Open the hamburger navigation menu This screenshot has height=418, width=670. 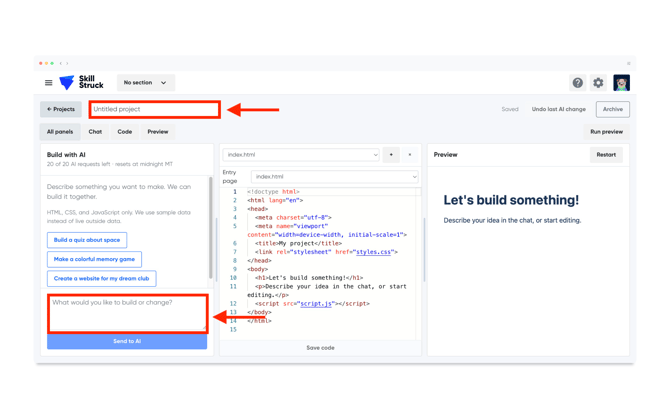[49, 82]
